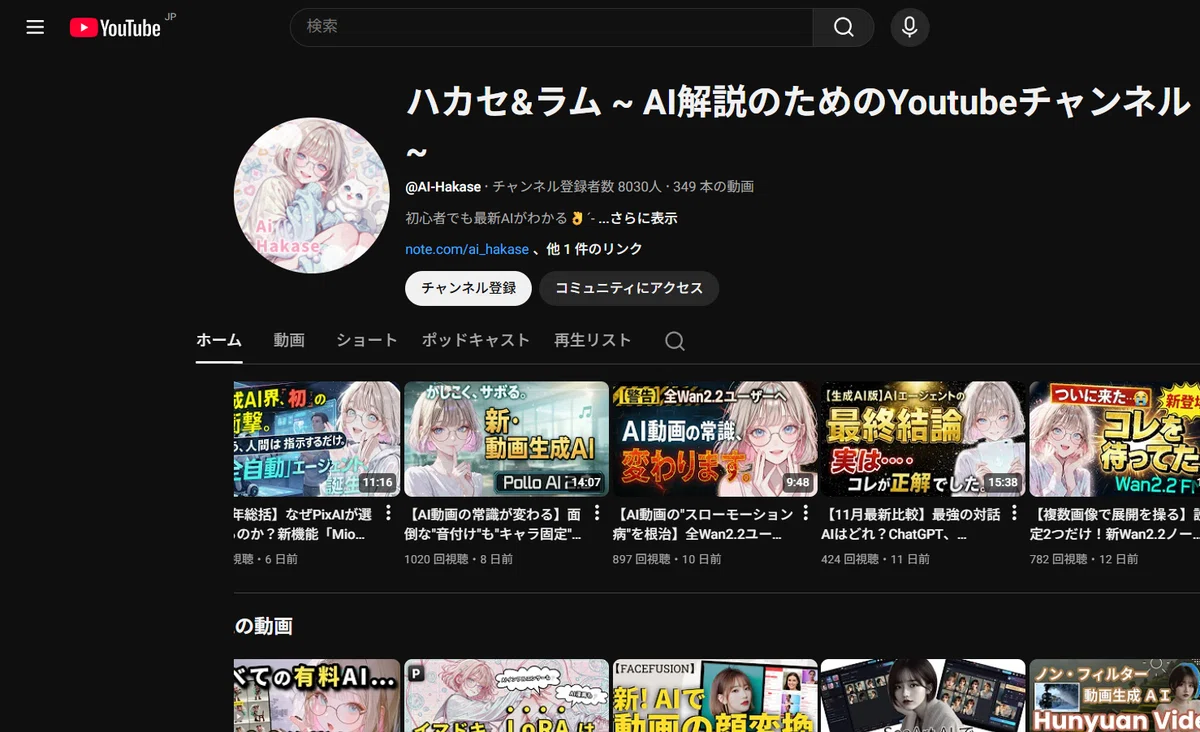Open the 最終結論 15:38 video thumbnail
The image size is (1200, 732).
pos(923,438)
